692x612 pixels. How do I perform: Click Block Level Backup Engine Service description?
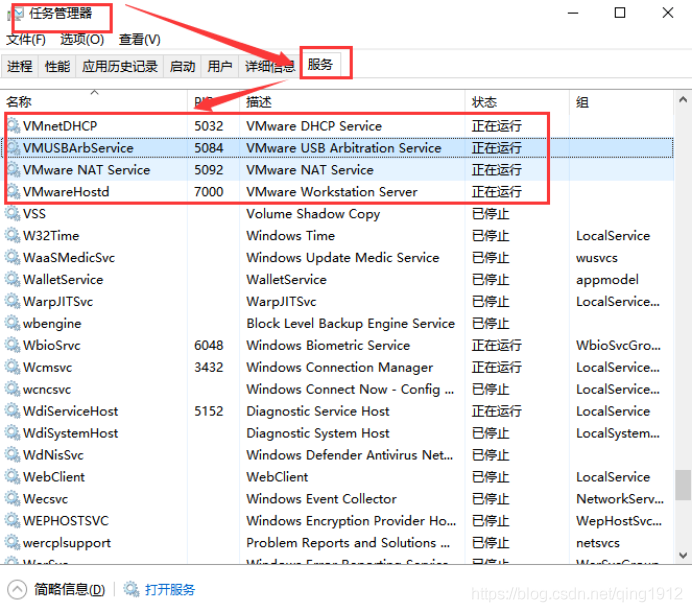[x=350, y=323]
